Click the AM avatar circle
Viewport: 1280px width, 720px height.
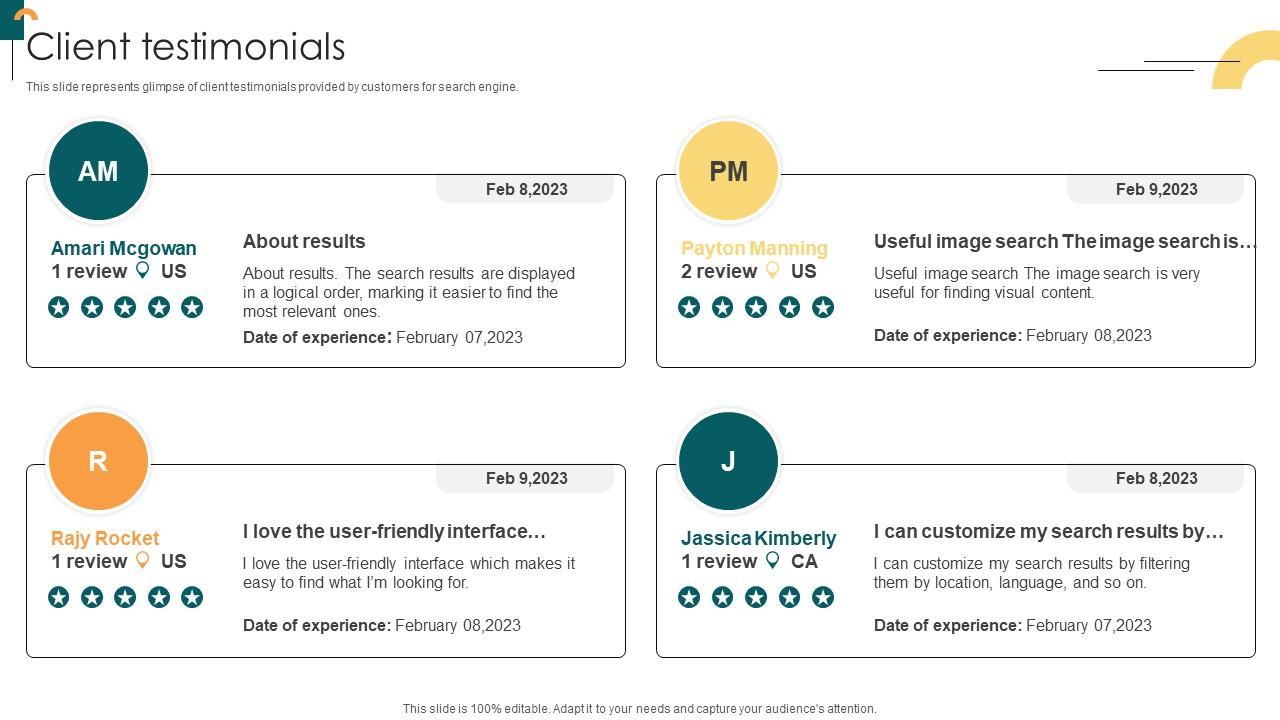pos(98,171)
